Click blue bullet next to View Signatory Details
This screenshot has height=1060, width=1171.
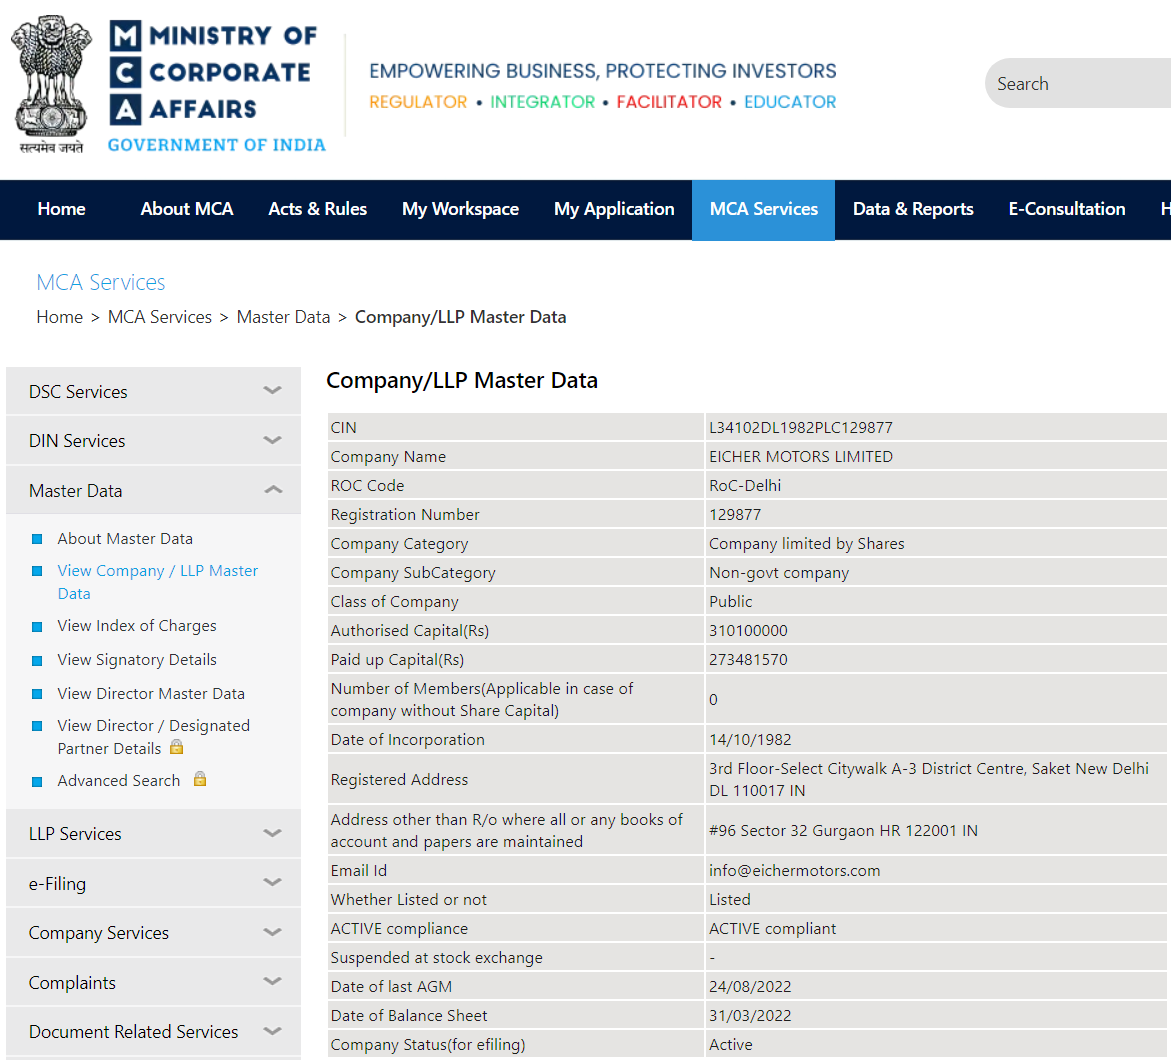click(x=37, y=660)
